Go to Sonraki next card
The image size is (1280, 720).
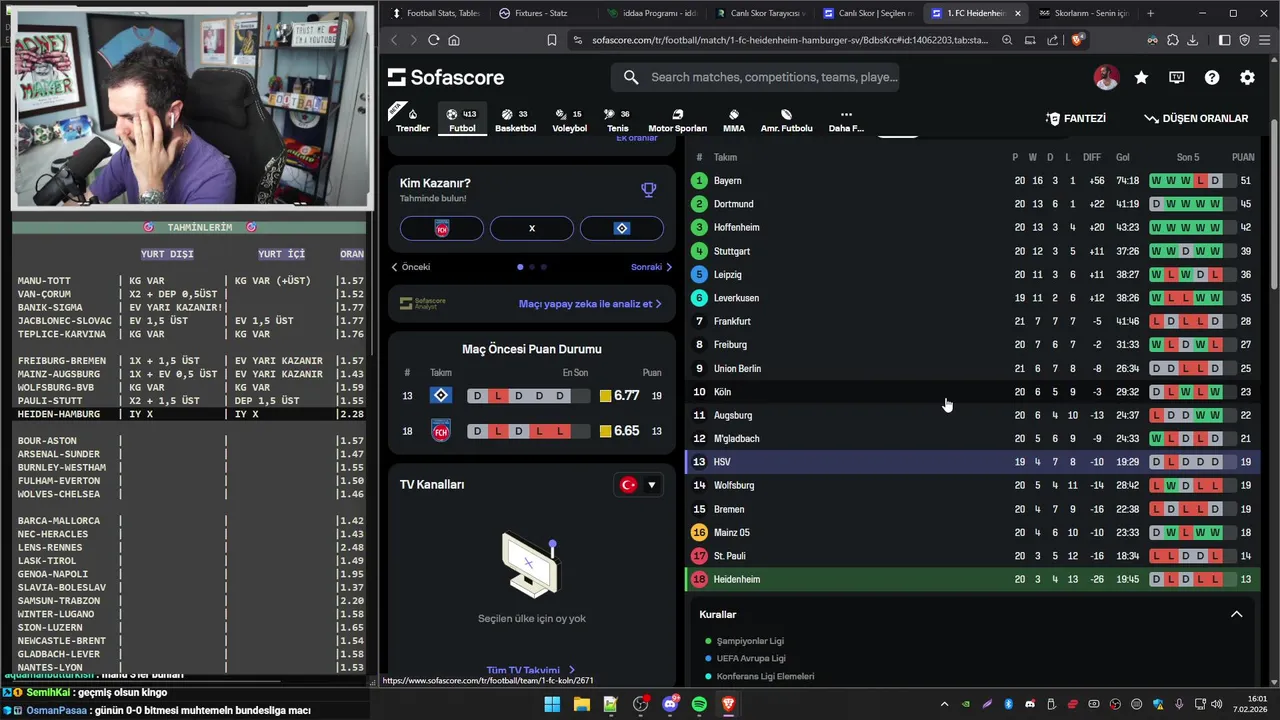pyautogui.click(x=652, y=267)
